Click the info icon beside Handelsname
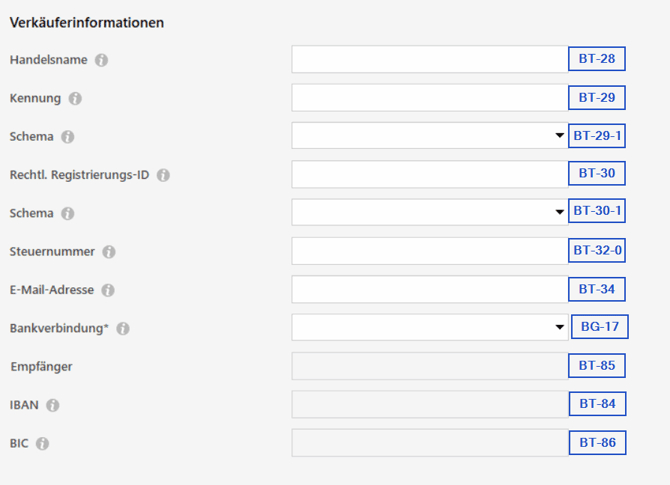 tap(101, 60)
